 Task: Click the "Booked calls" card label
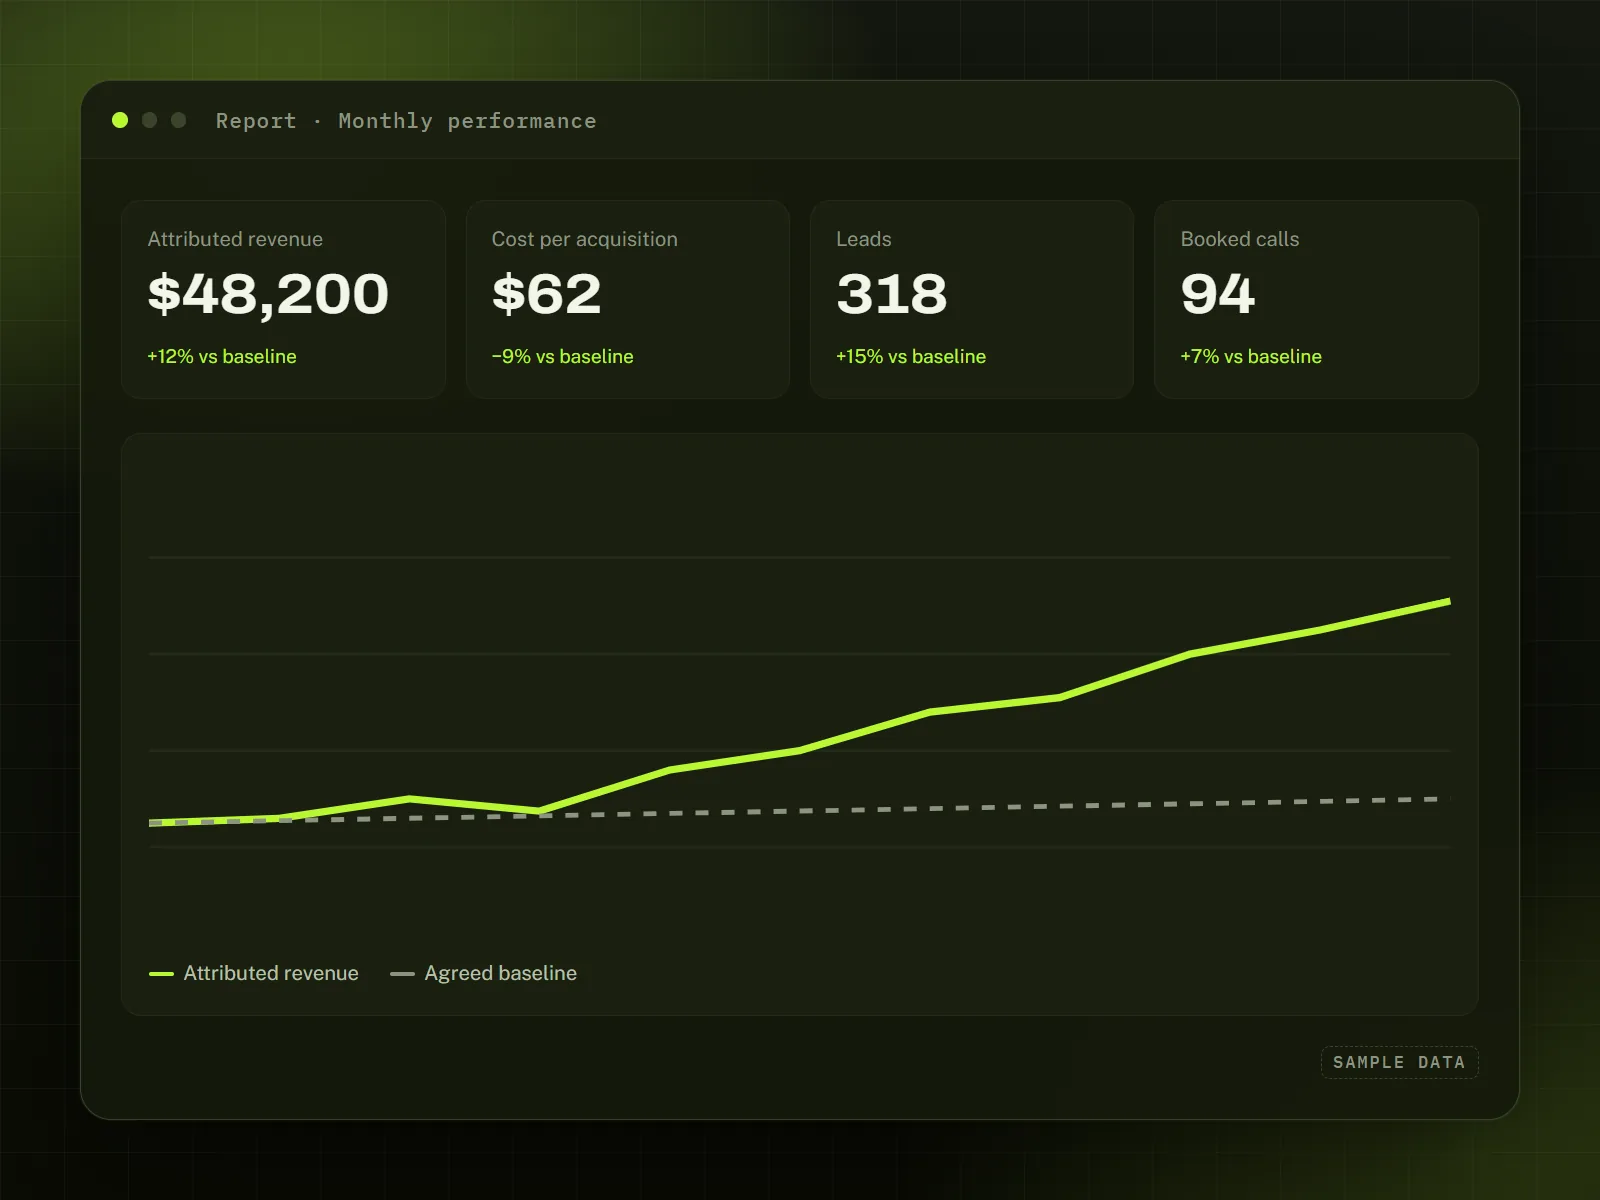click(x=1240, y=239)
